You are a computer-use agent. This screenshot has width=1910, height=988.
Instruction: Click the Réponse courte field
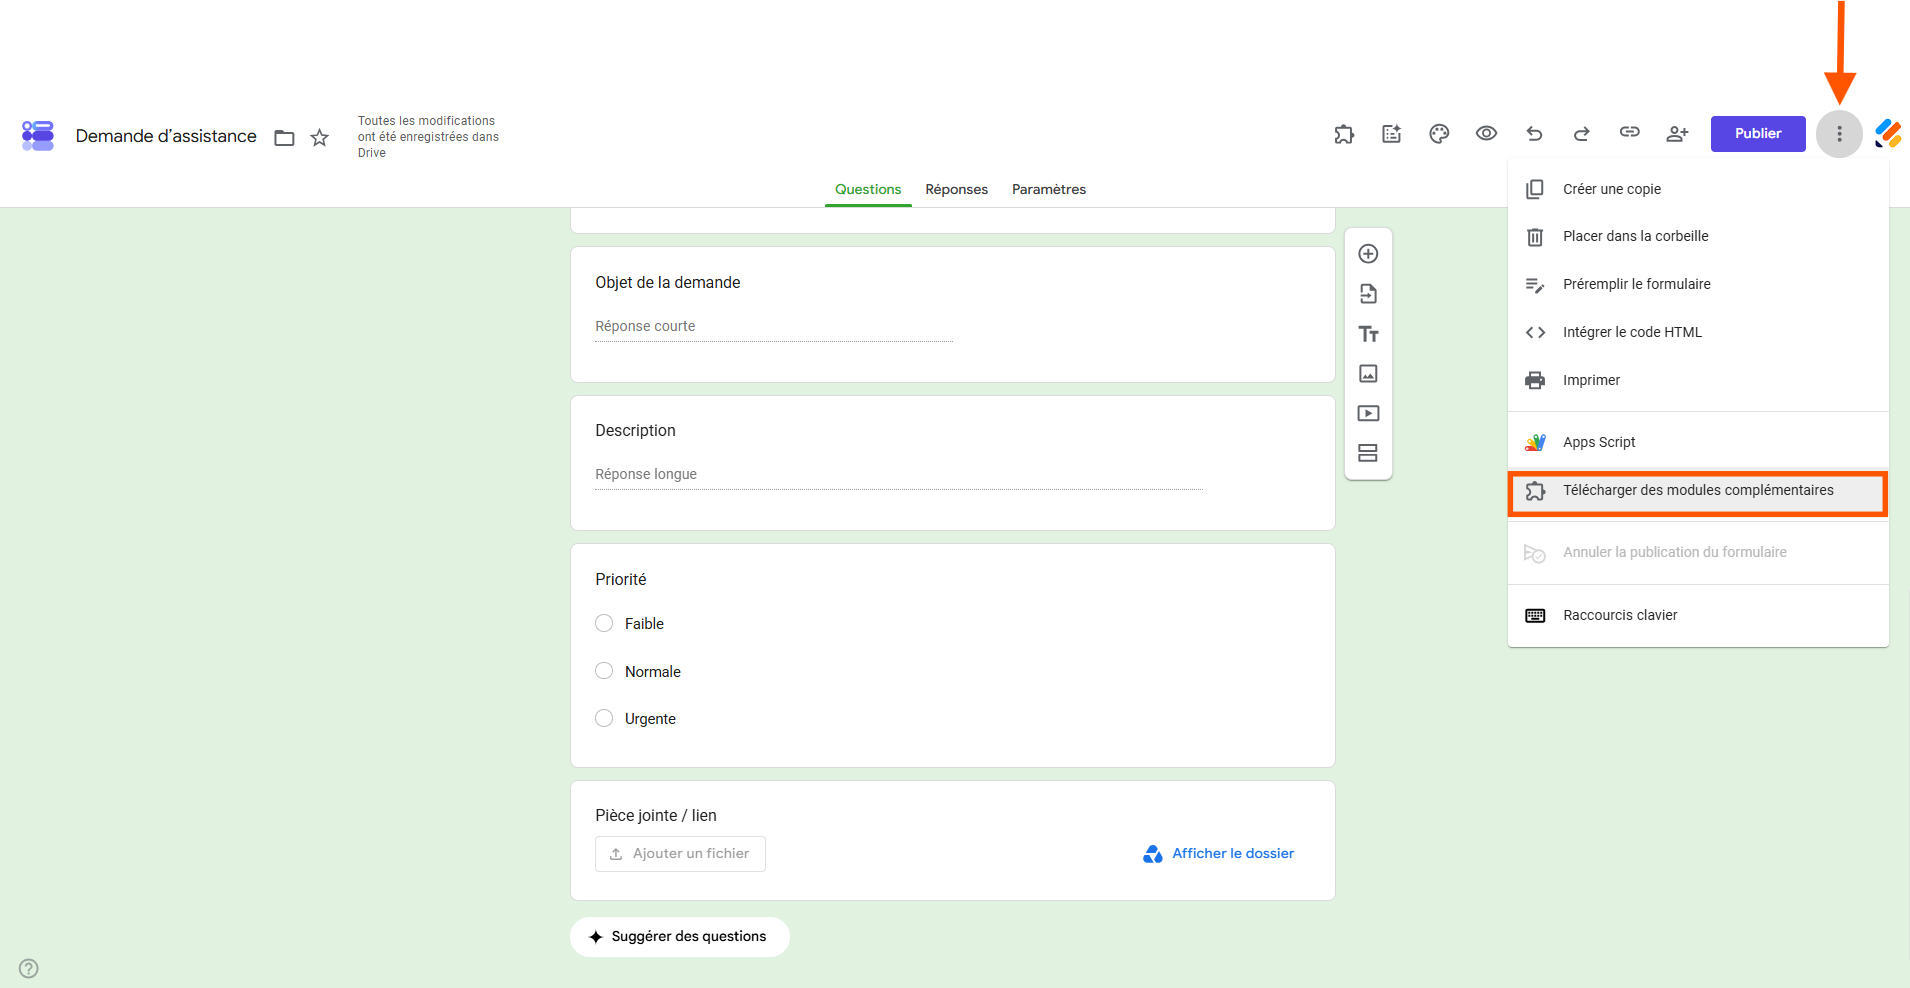774,327
